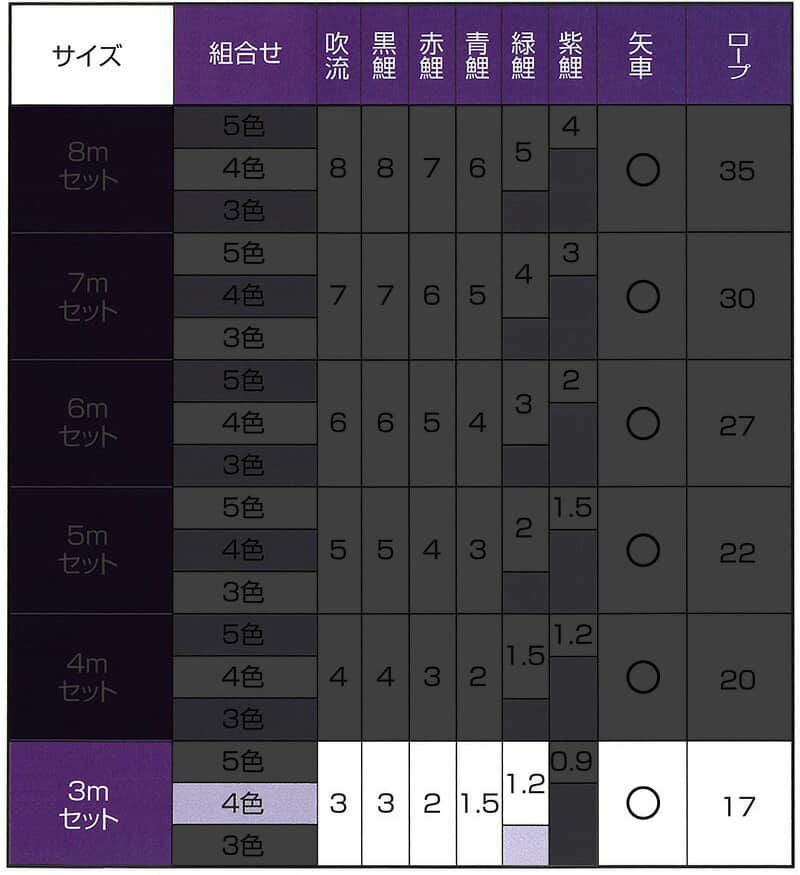Click the 5色 cell in the 8m set
This screenshot has height=875, width=800.
[244, 127]
